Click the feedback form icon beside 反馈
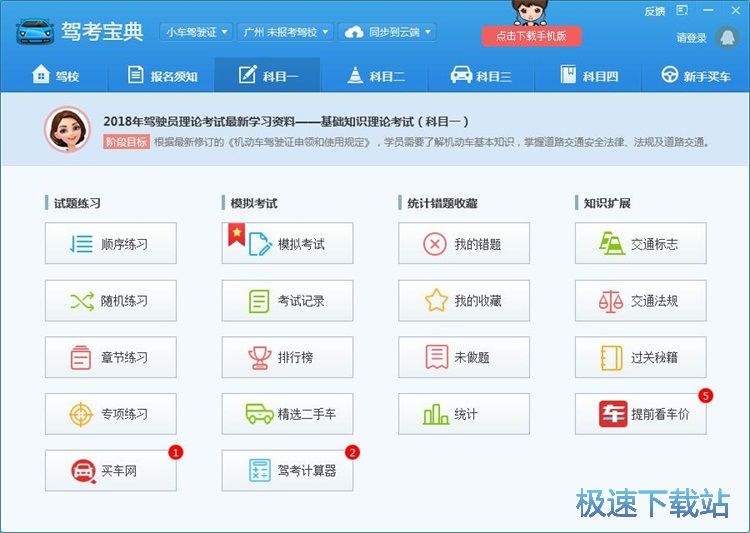 coord(682,11)
